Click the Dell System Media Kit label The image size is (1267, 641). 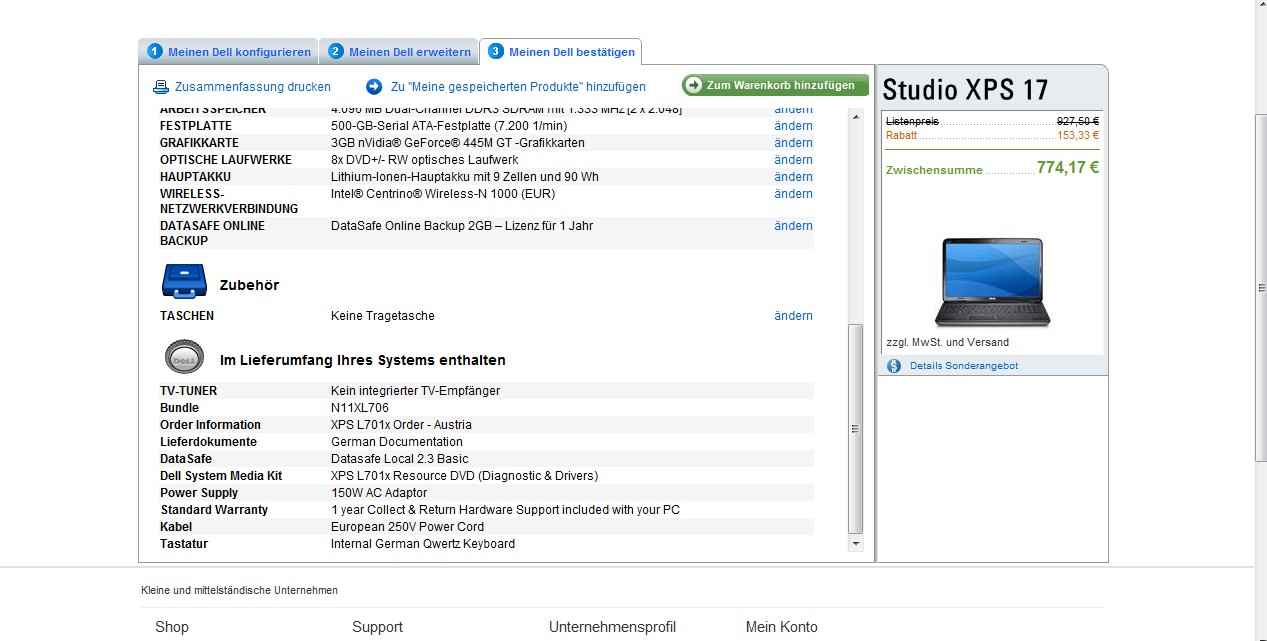221,476
